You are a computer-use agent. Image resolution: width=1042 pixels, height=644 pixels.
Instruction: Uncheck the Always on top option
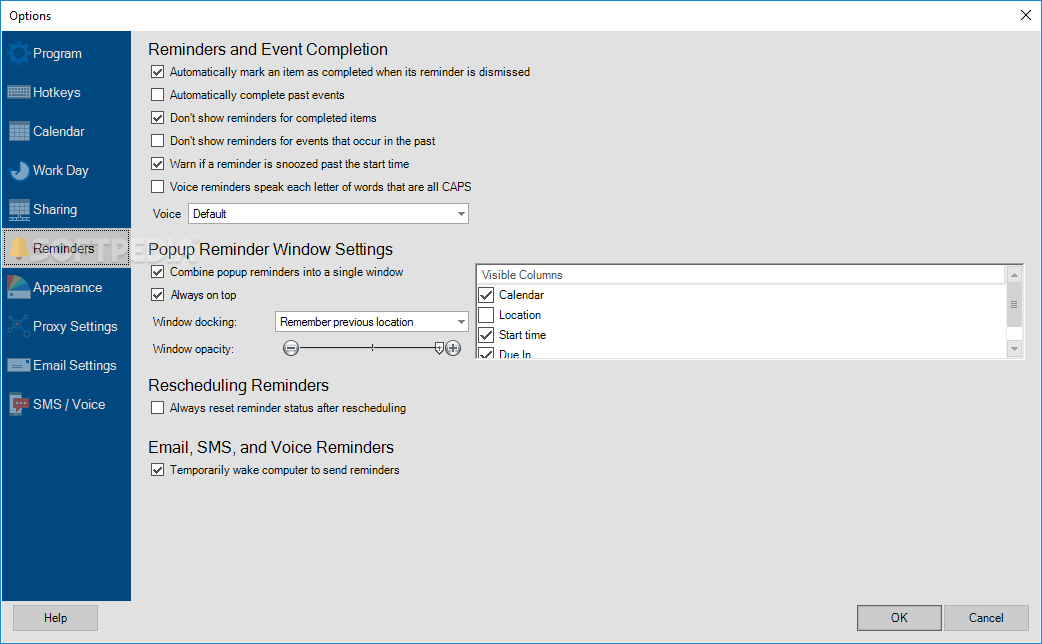pos(157,295)
